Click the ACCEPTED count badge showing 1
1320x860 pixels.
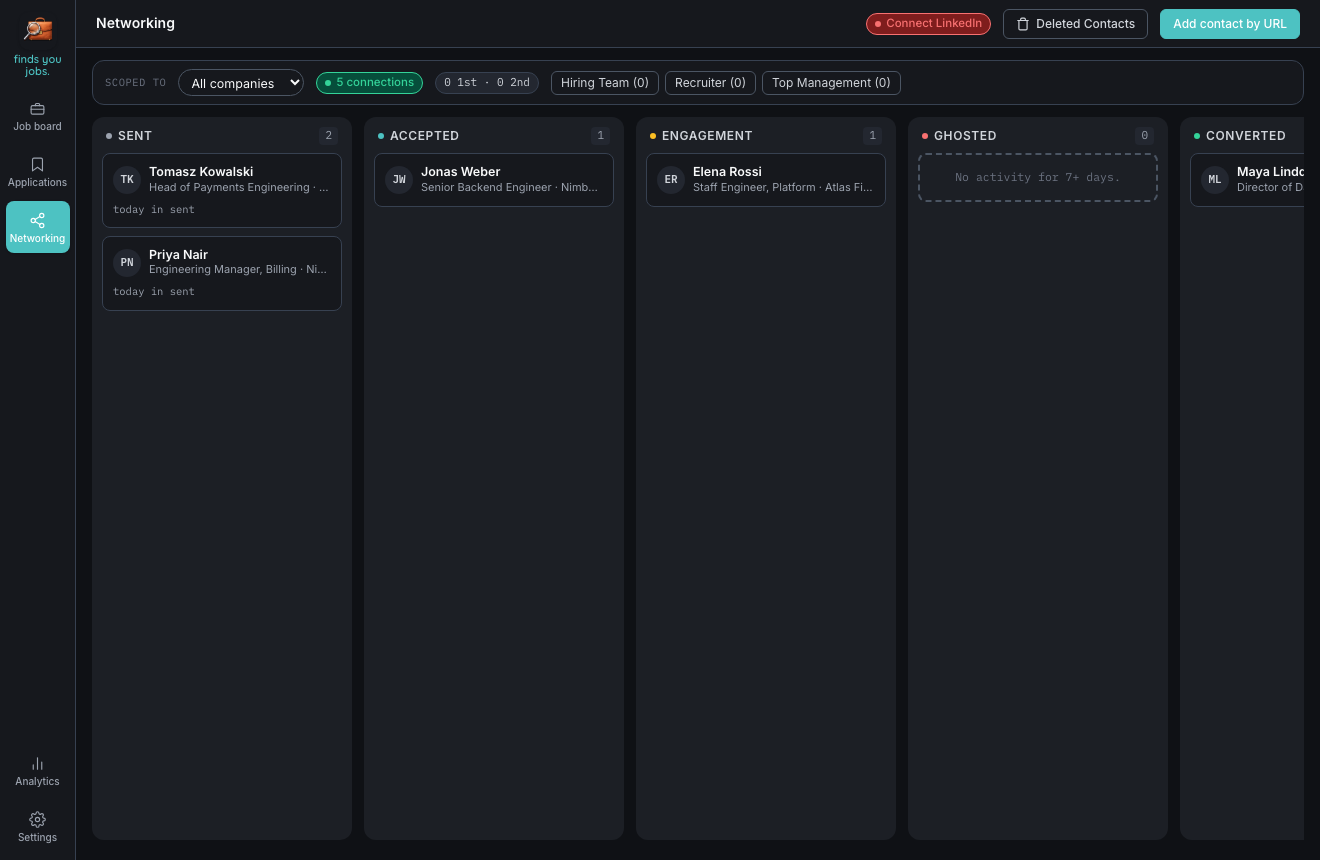(600, 136)
